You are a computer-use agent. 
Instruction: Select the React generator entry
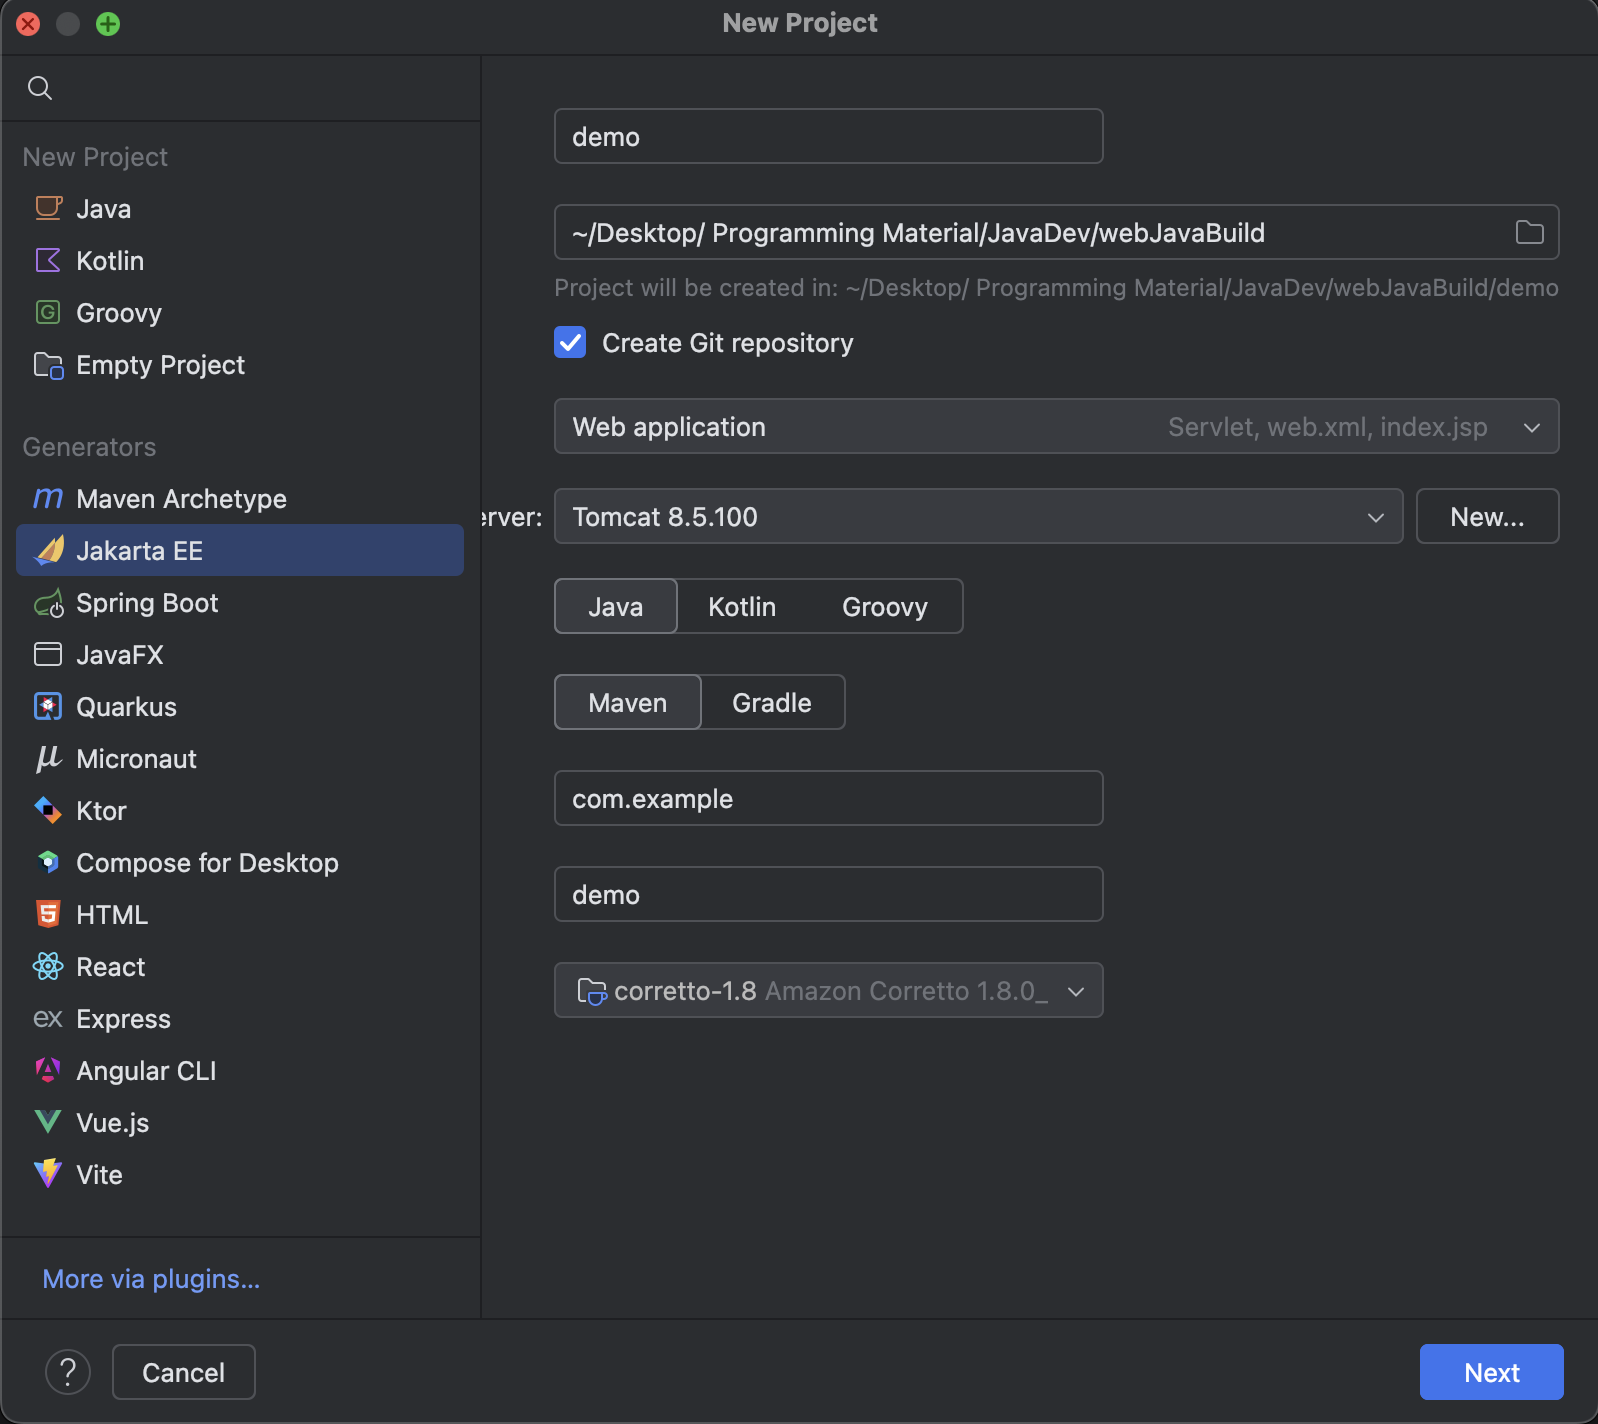tap(240, 966)
